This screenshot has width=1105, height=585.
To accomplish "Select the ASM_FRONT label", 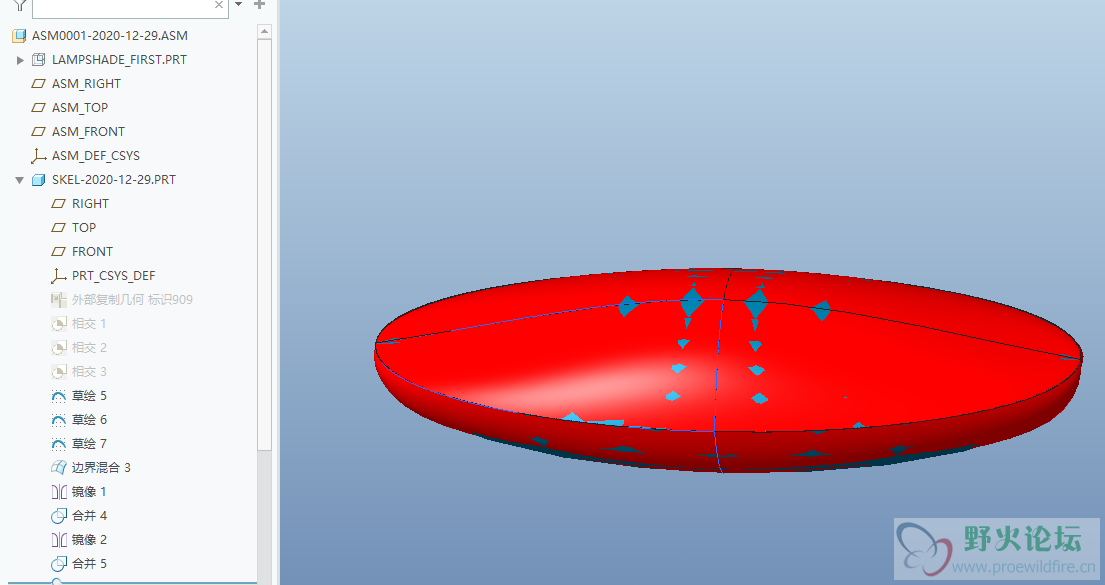I will tap(88, 132).
